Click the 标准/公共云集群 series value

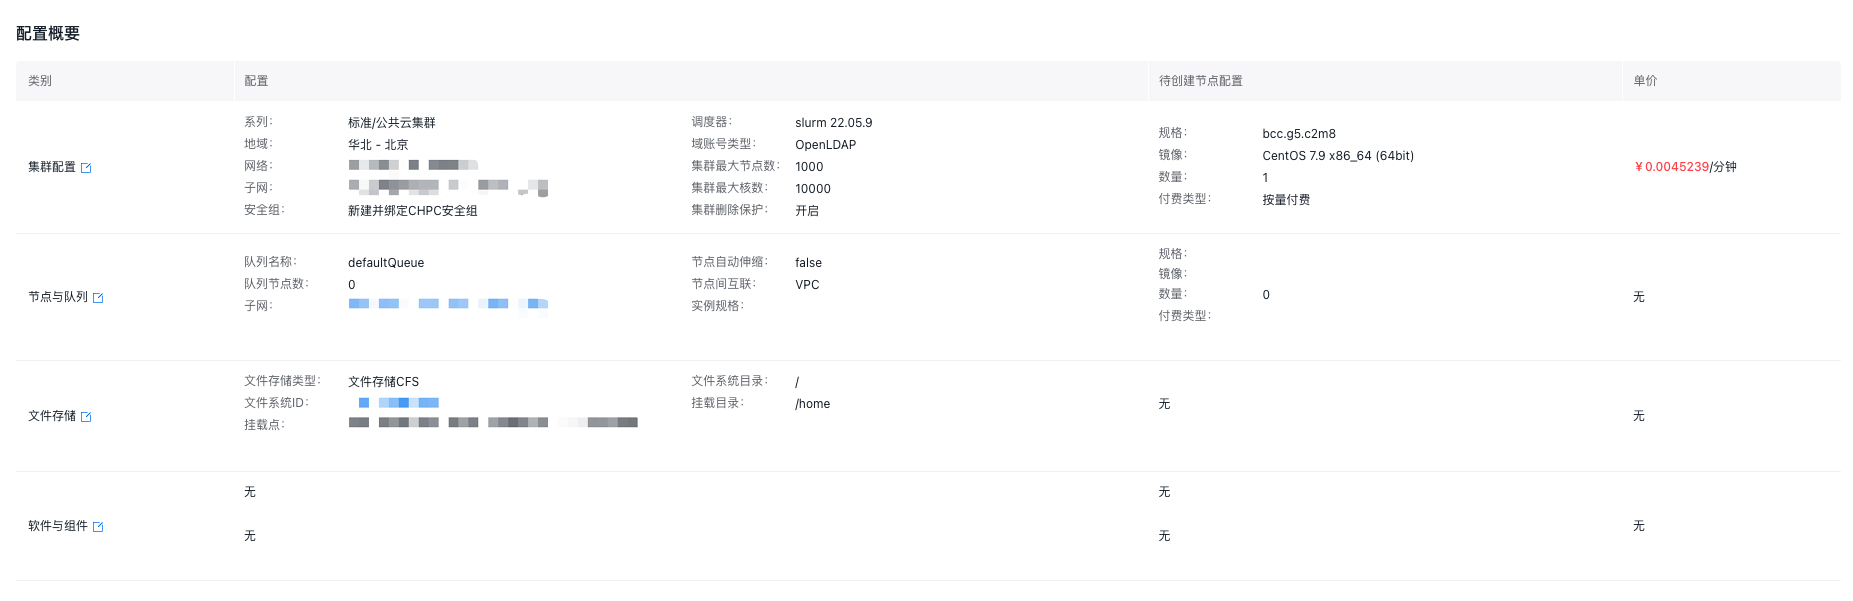392,123
